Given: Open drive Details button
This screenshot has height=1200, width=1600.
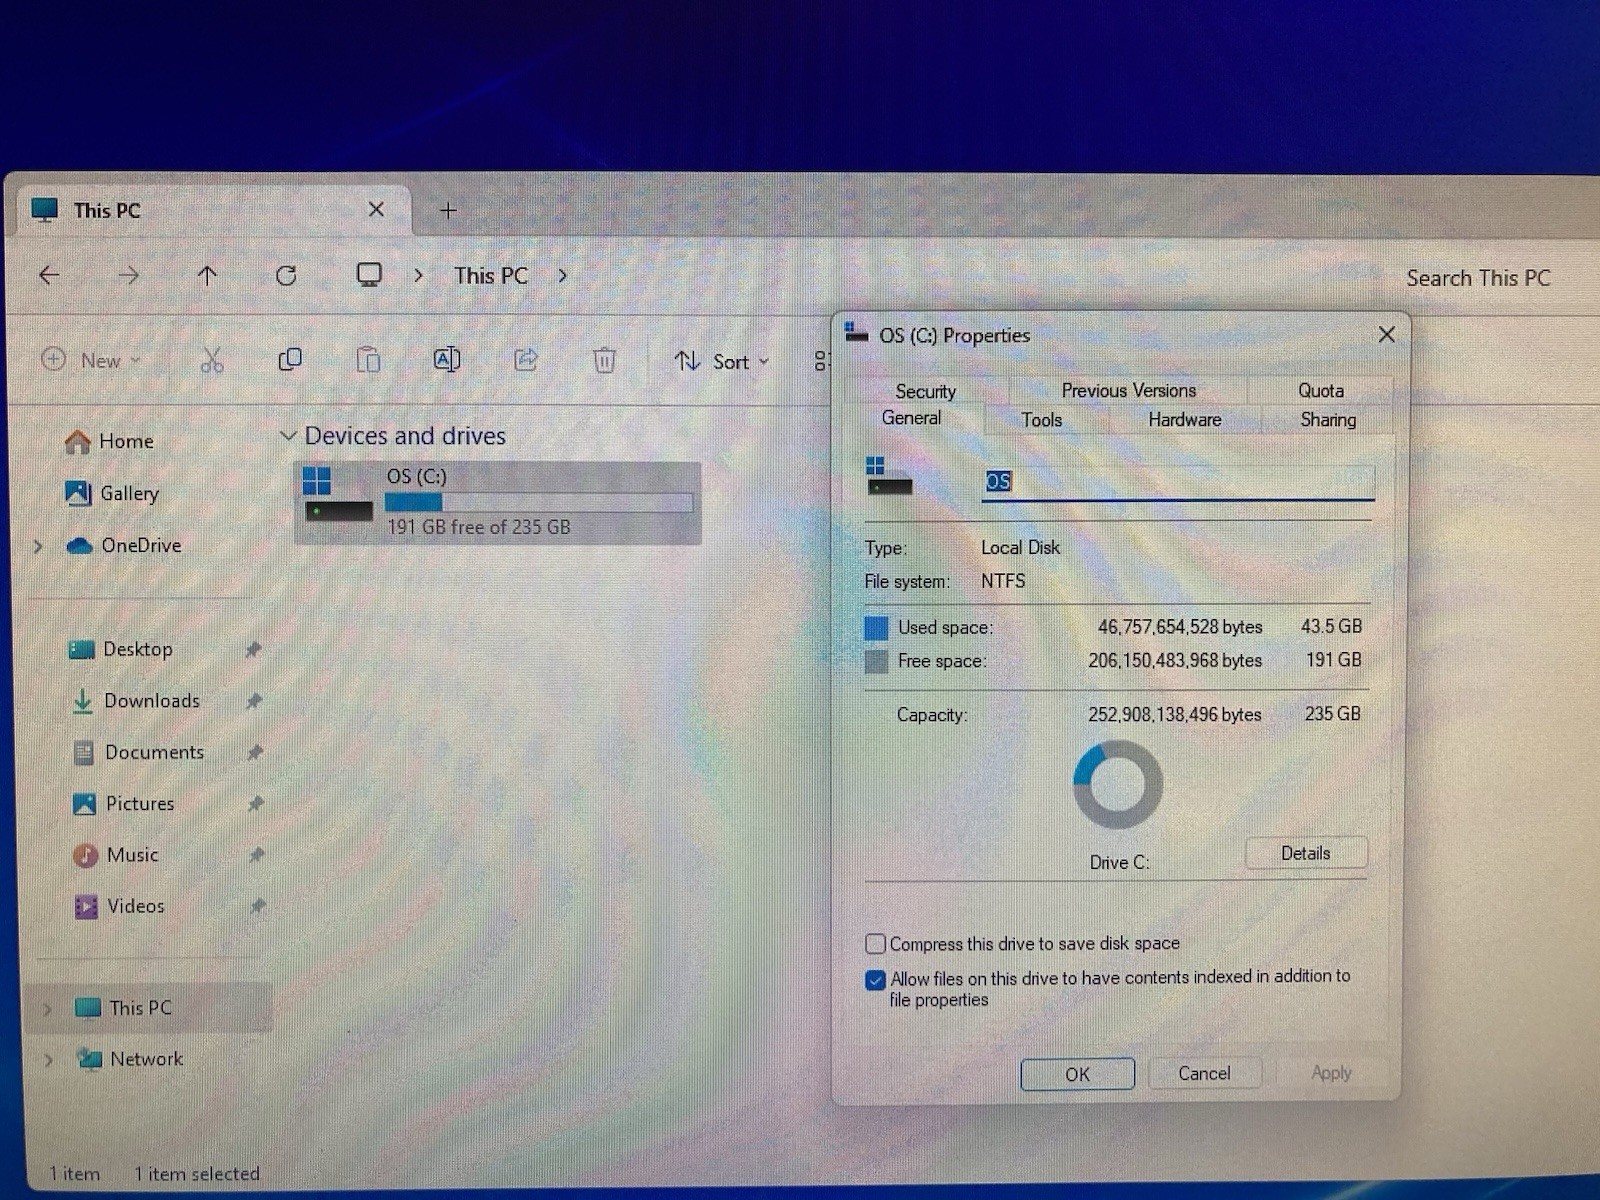Looking at the screenshot, I should click(x=1306, y=853).
